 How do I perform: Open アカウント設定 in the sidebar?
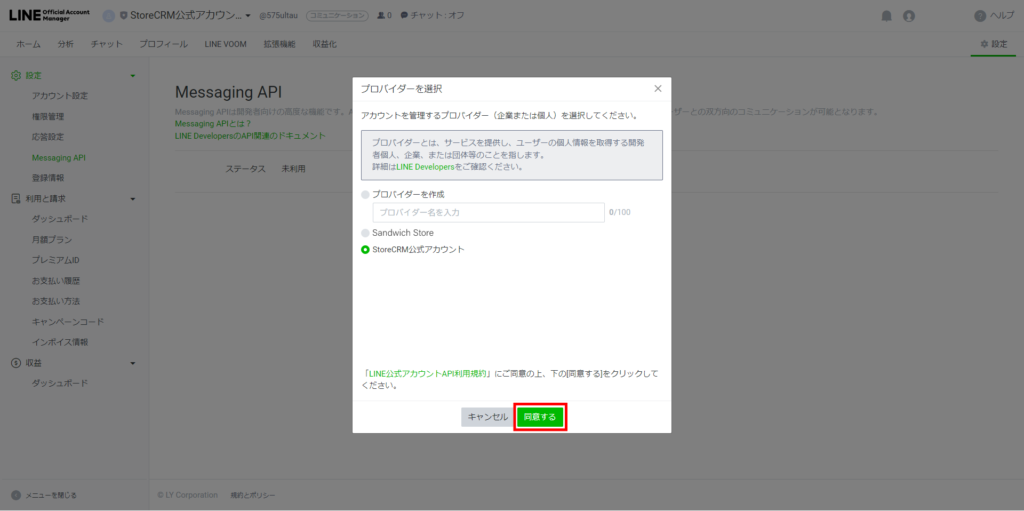pyautogui.click(x=59, y=96)
